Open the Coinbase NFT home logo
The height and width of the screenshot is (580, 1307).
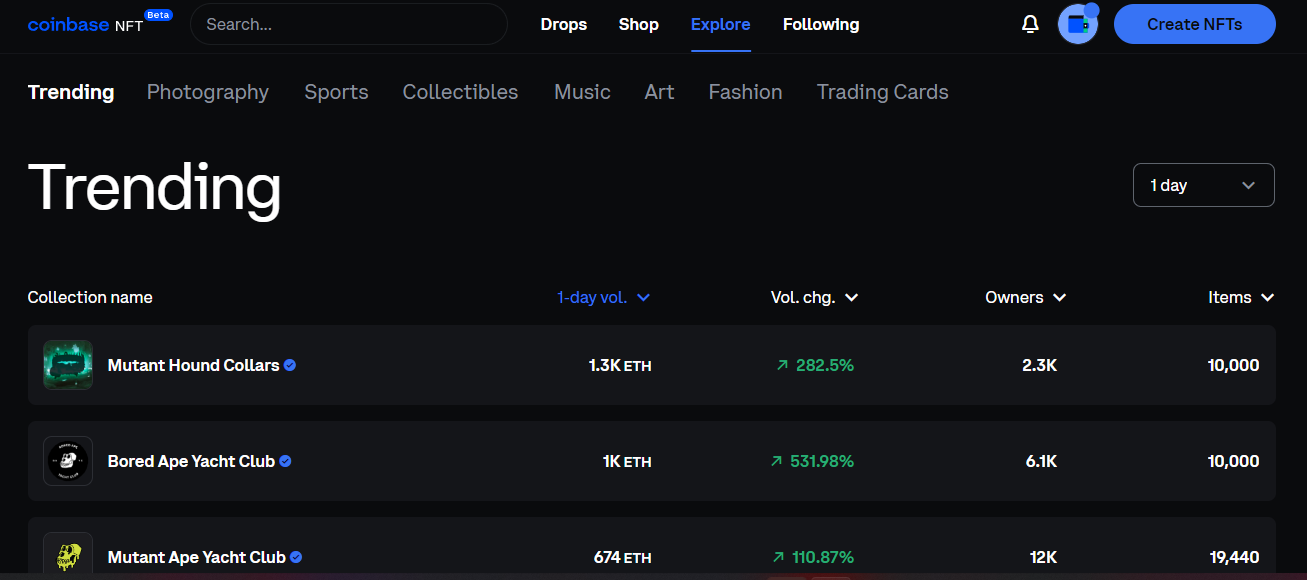[x=85, y=25]
